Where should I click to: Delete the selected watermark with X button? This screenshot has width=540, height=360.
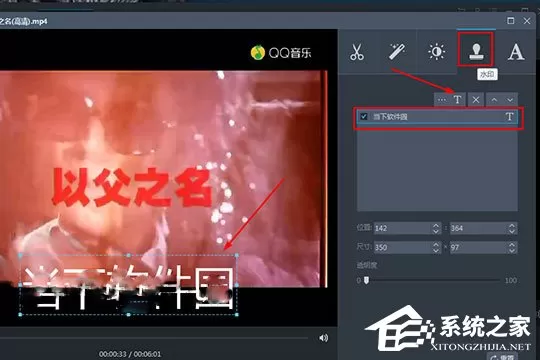(x=476, y=100)
